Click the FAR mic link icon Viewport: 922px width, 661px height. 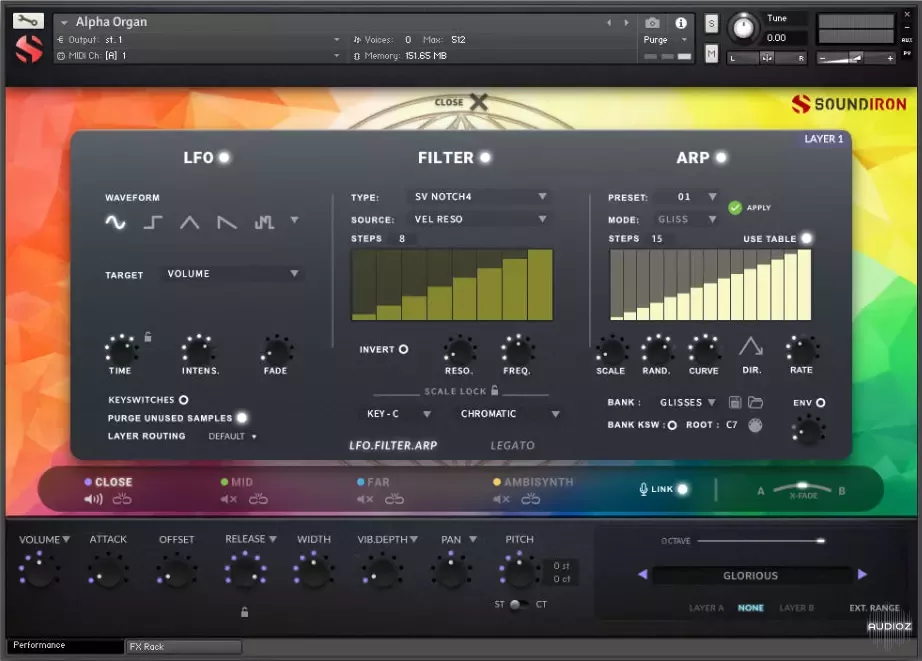(395, 499)
